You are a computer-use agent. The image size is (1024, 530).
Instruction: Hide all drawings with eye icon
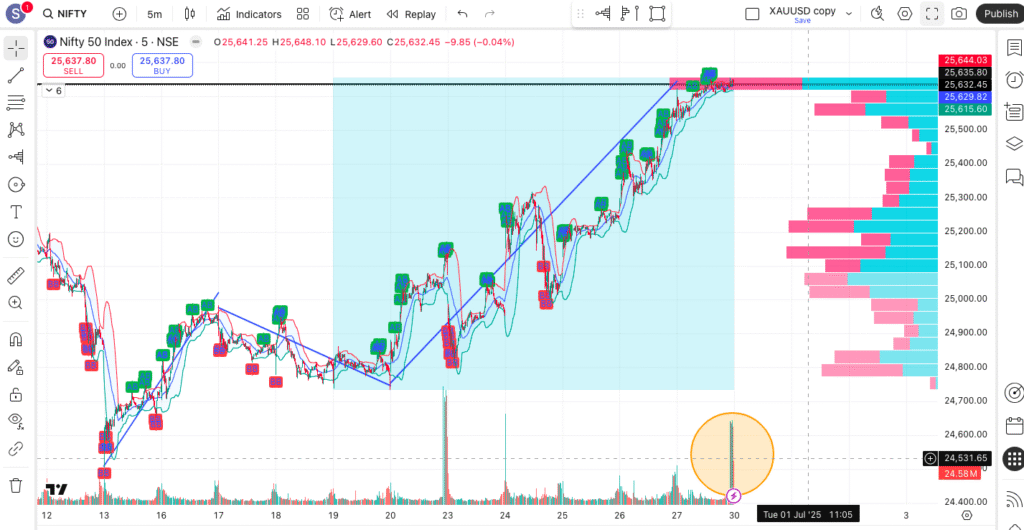[x=16, y=422]
